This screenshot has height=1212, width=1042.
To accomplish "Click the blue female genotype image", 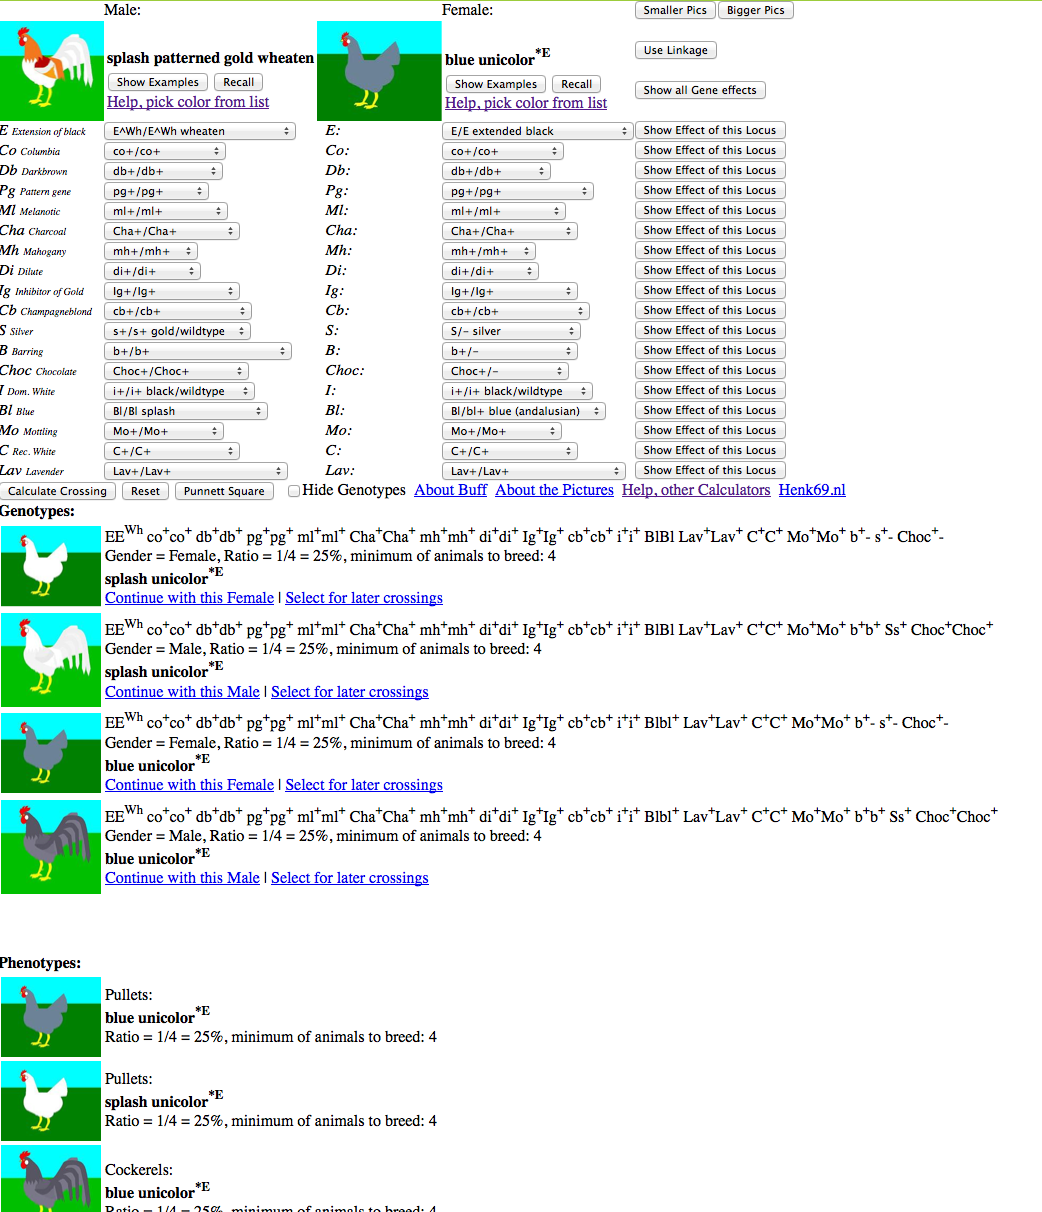I will coord(51,753).
